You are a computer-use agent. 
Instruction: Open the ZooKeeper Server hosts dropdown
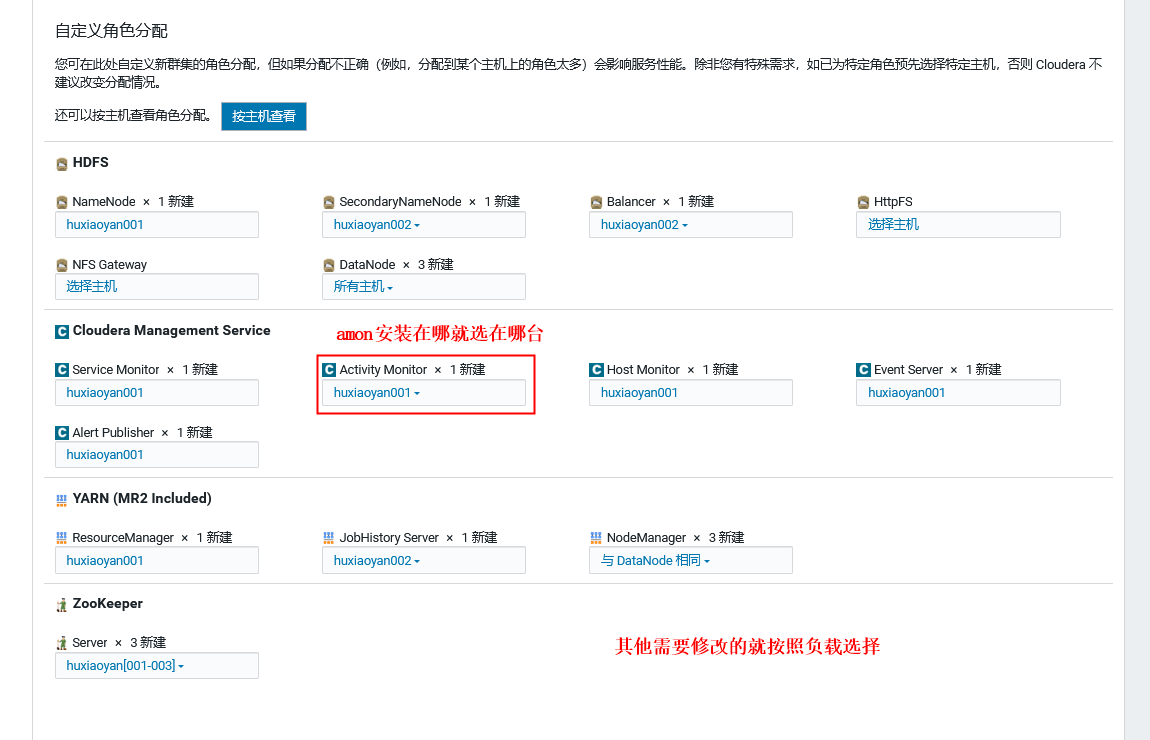click(156, 665)
